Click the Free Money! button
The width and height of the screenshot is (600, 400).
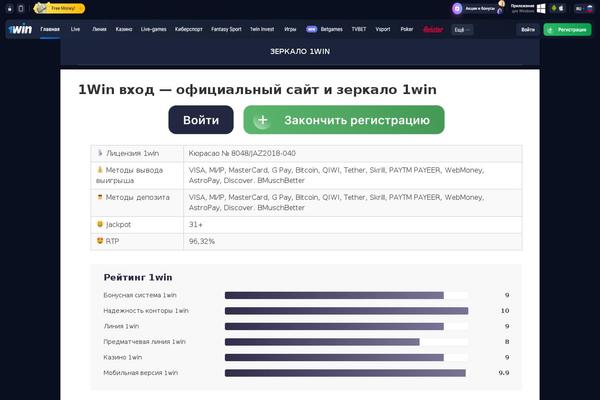click(x=59, y=8)
